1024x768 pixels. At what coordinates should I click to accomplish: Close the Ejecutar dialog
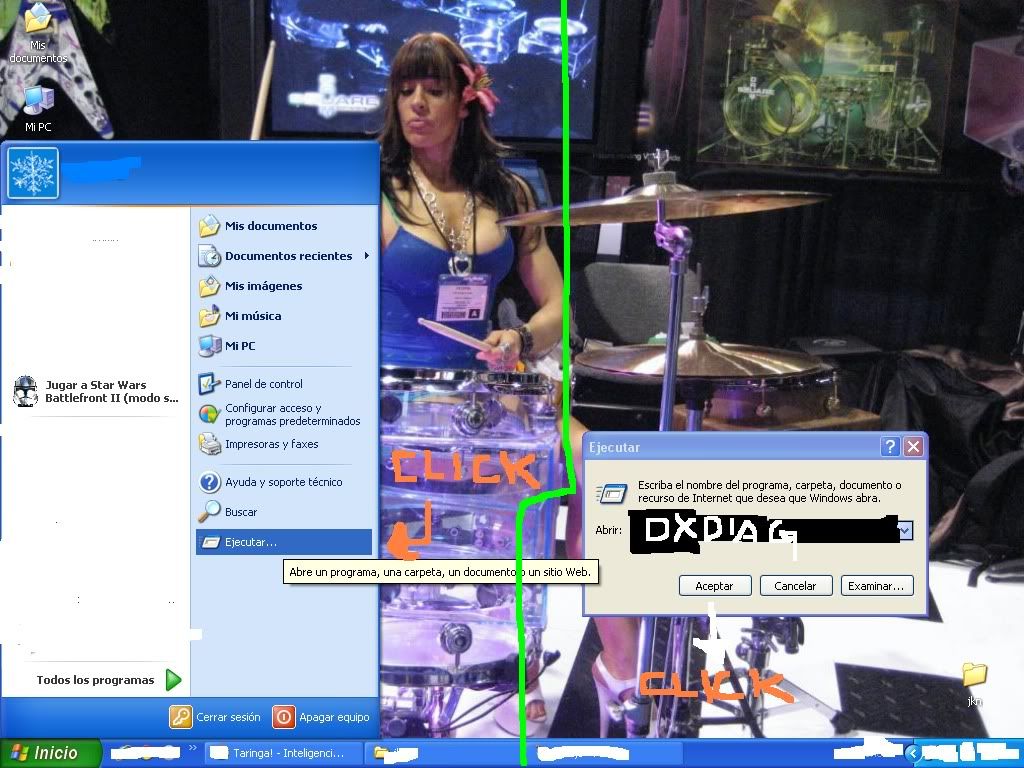tap(913, 447)
